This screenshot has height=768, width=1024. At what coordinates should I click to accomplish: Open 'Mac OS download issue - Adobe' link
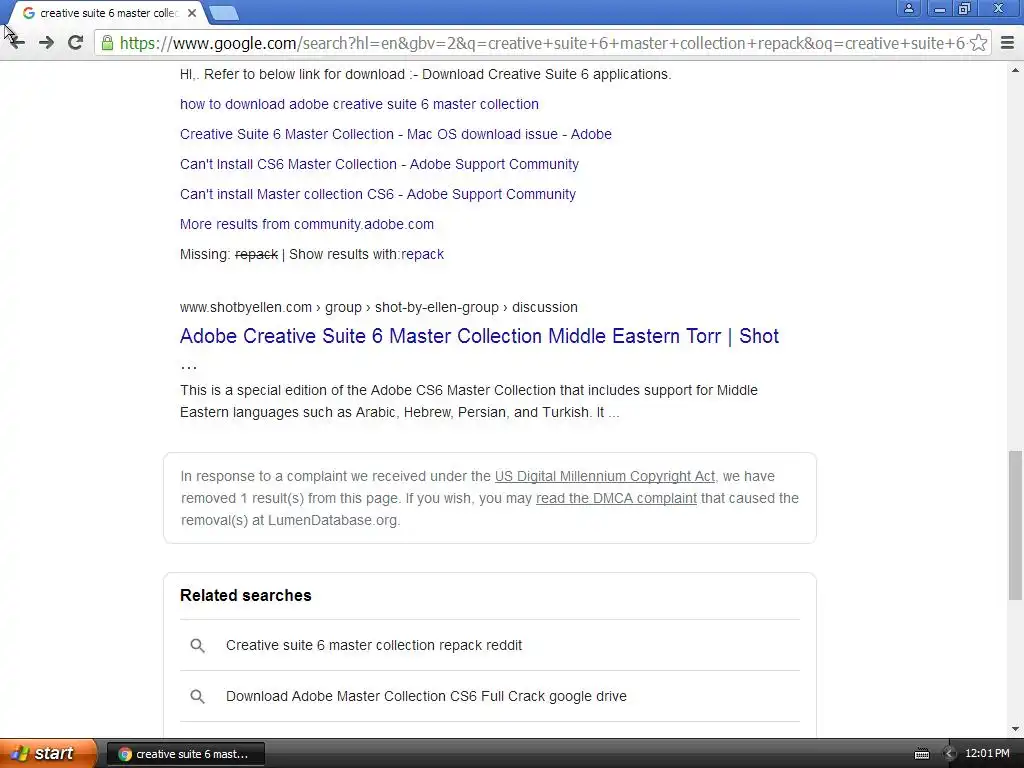pyautogui.click(x=396, y=135)
